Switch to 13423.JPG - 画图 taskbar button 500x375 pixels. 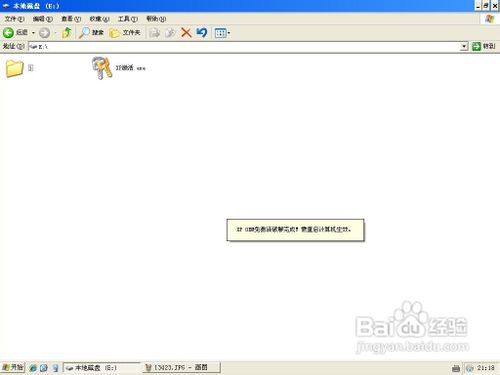pos(182,368)
